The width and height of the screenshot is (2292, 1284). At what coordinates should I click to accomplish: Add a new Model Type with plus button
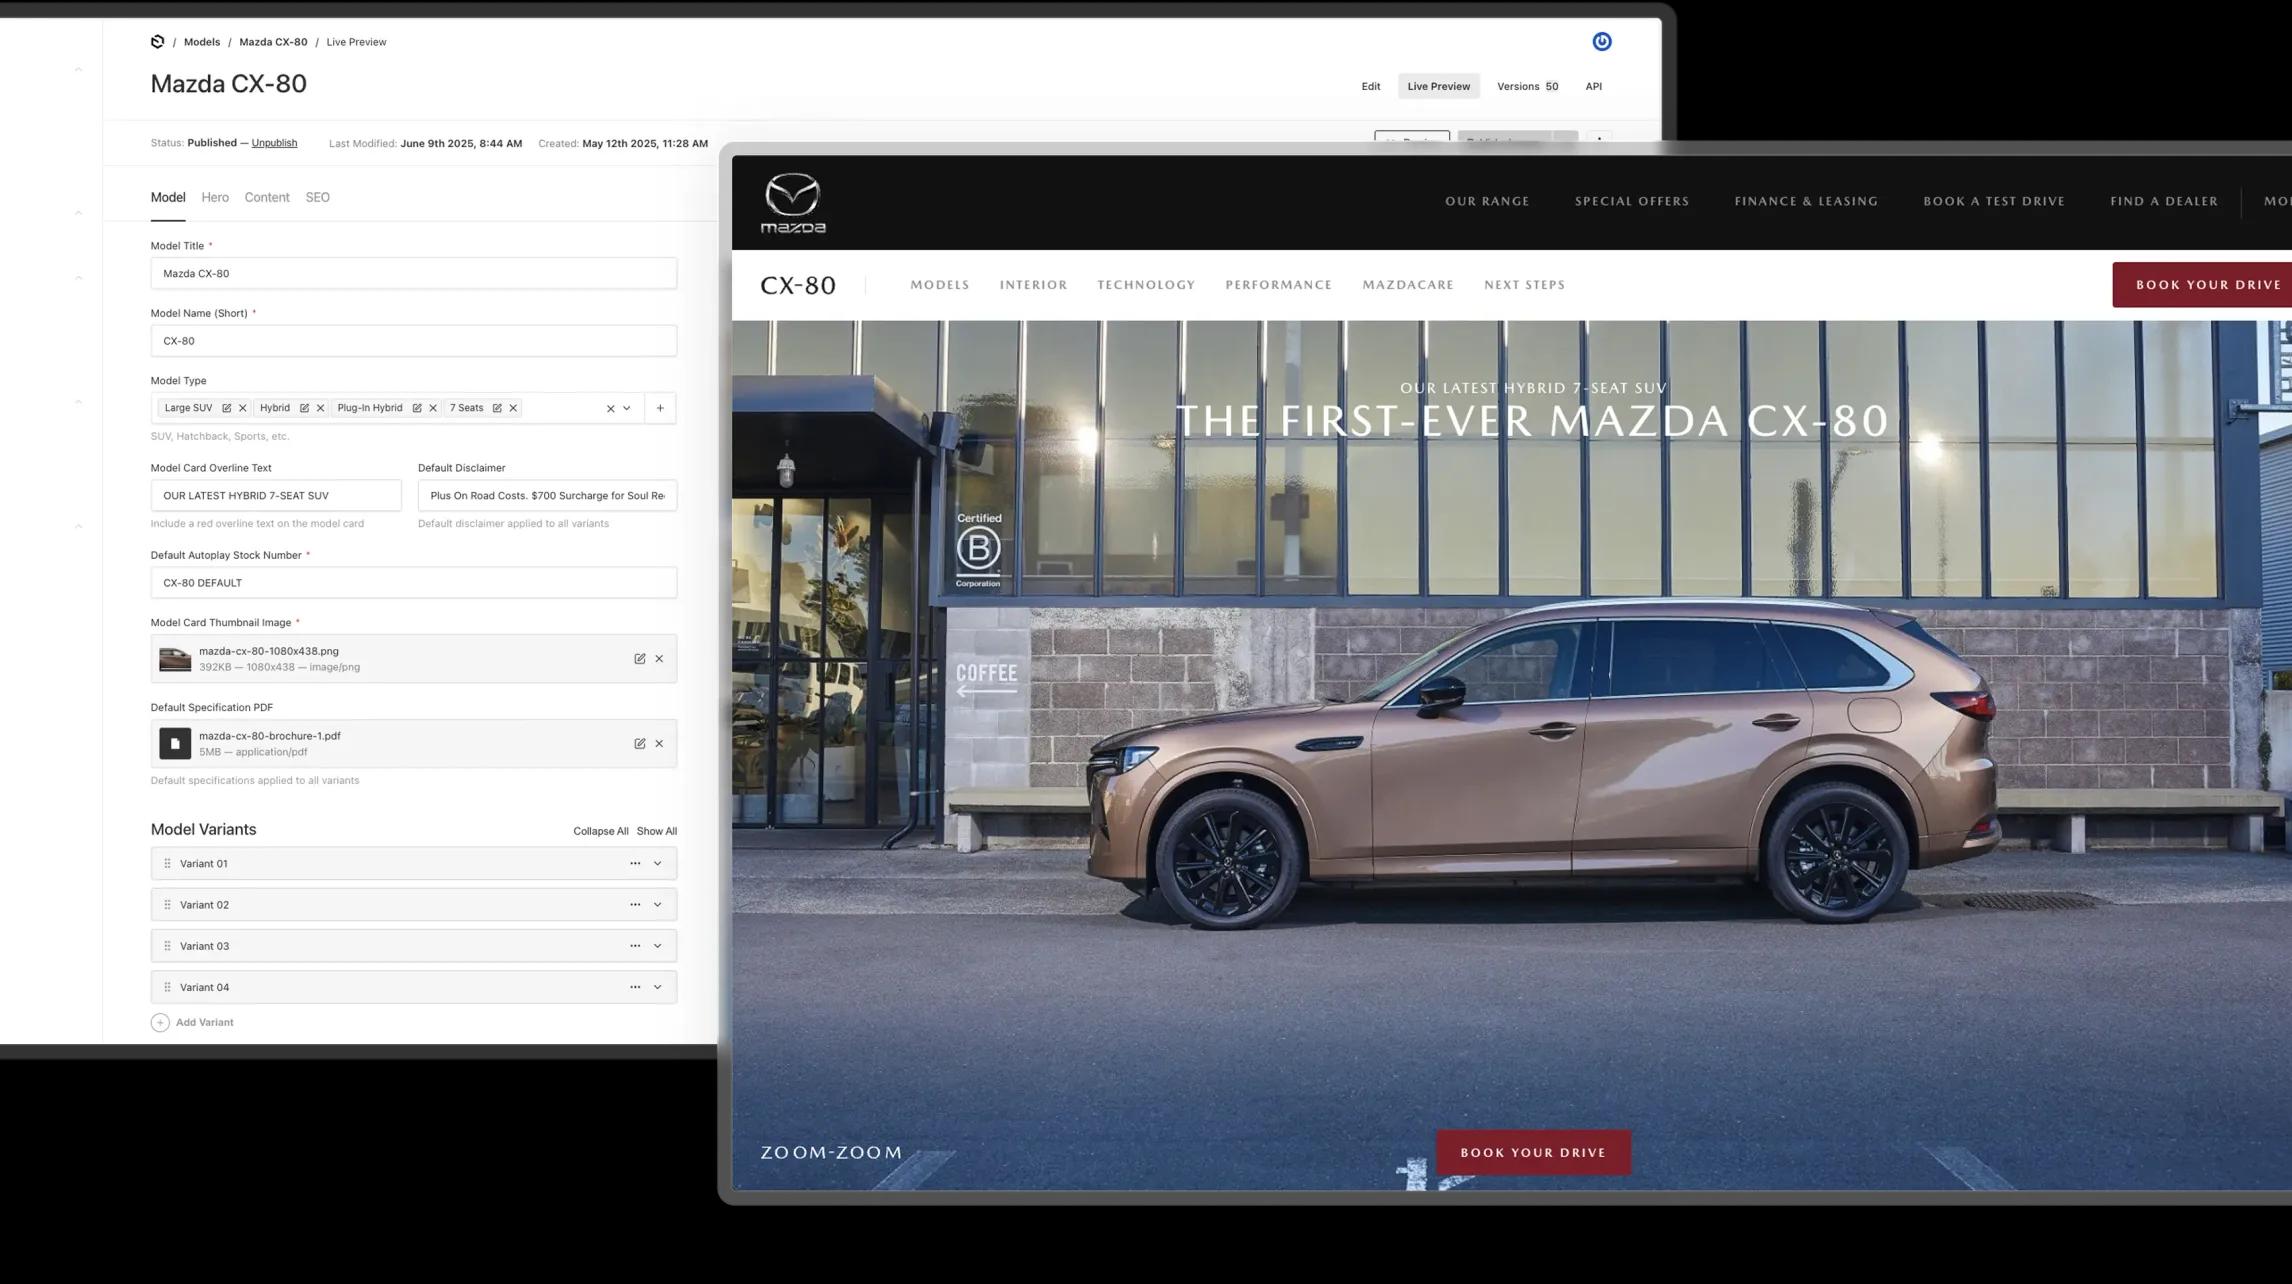(660, 408)
